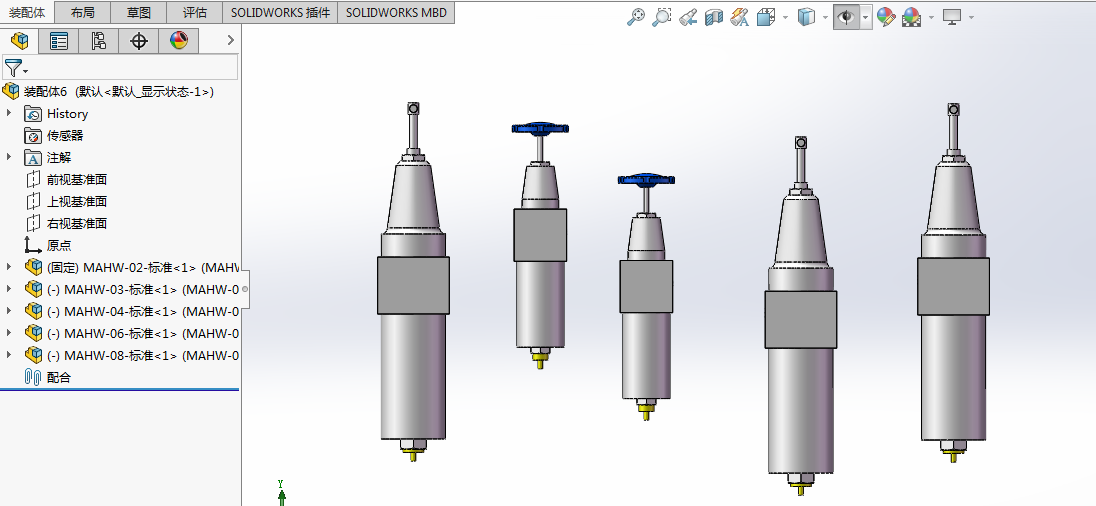Viewport: 1096px width, 506px height.
Task: Select the Zoom to Area tool
Action: coord(661,17)
